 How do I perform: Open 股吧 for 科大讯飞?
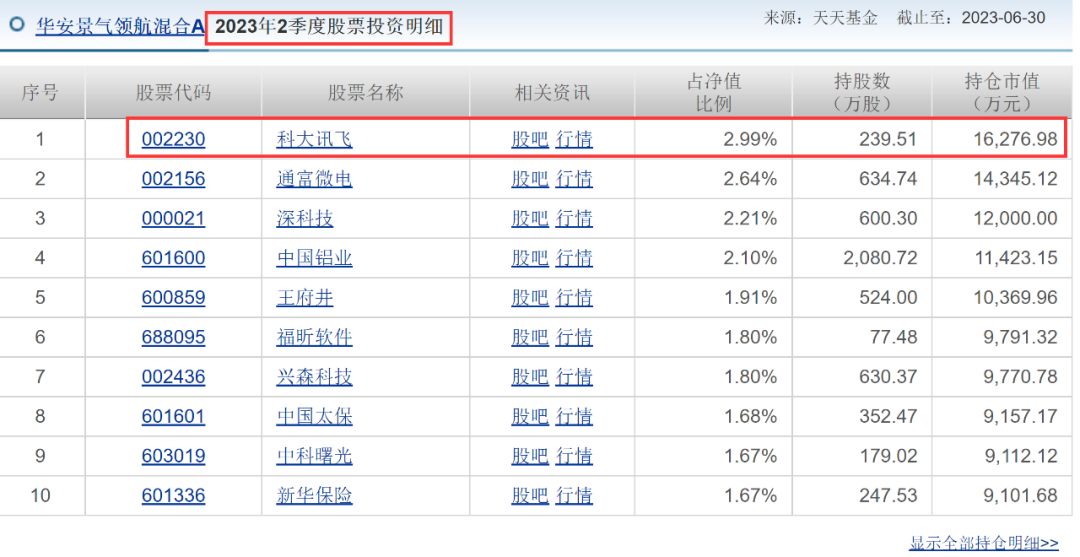point(530,140)
